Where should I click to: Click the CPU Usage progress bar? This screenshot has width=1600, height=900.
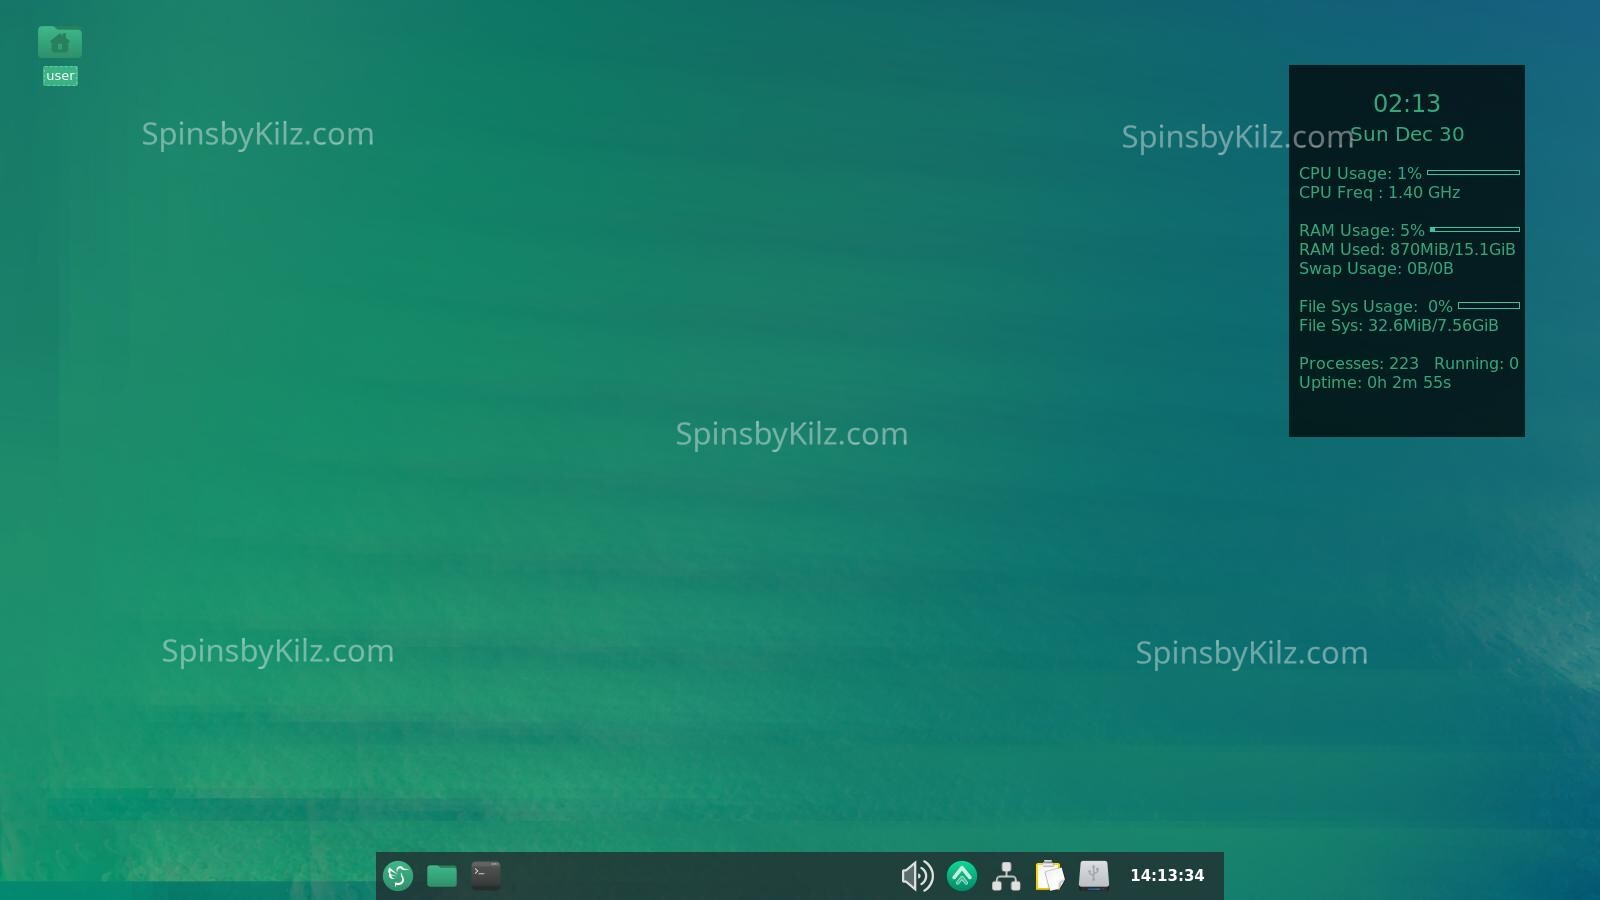(x=1473, y=173)
